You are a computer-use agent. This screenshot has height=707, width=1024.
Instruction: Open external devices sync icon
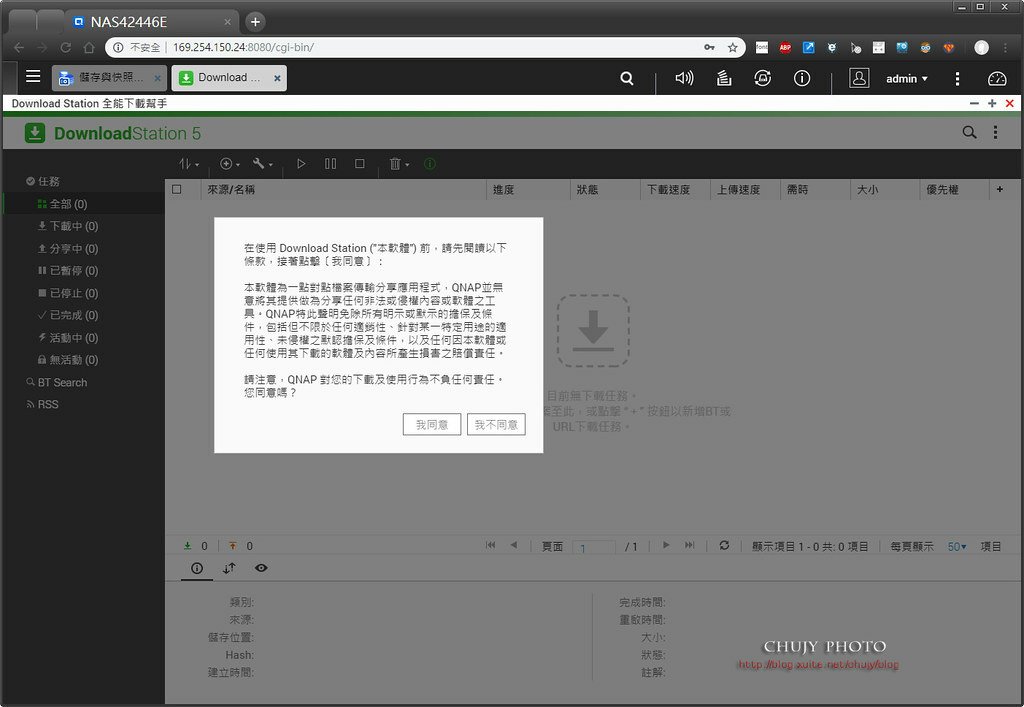click(762, 78)
